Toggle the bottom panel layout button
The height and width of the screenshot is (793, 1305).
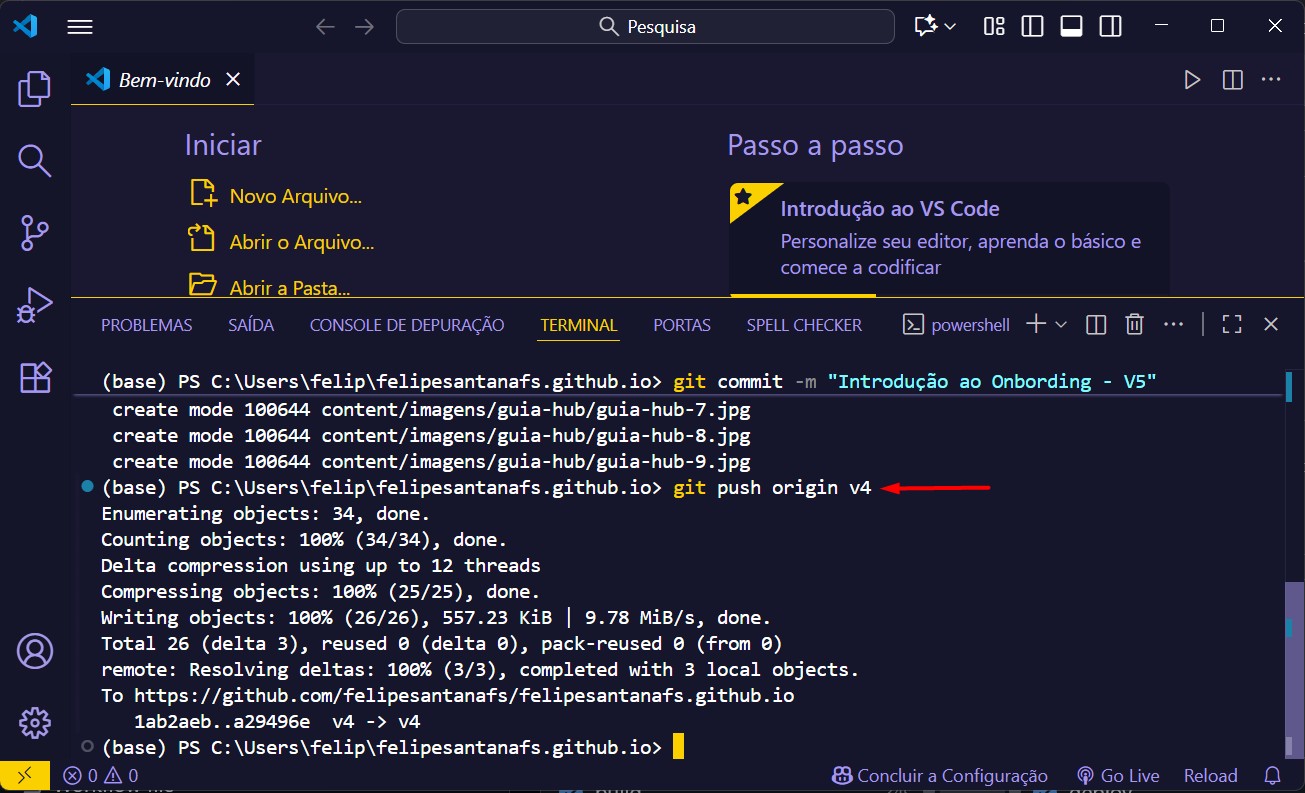1071,27
